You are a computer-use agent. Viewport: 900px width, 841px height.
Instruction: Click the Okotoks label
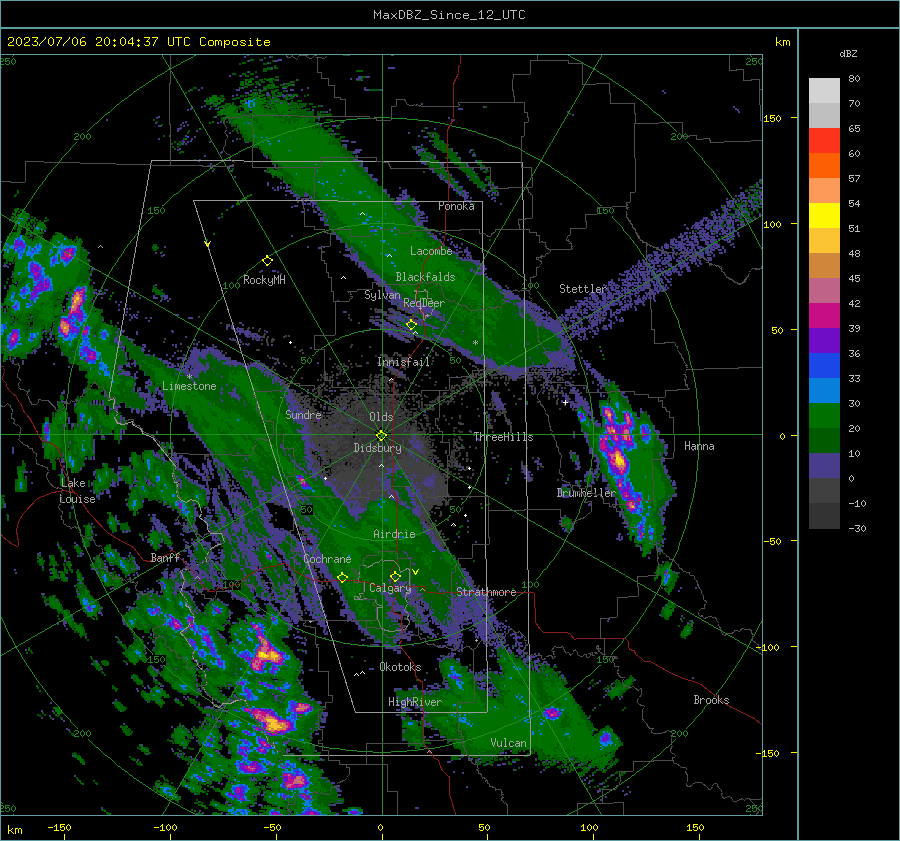pos(401,667)
